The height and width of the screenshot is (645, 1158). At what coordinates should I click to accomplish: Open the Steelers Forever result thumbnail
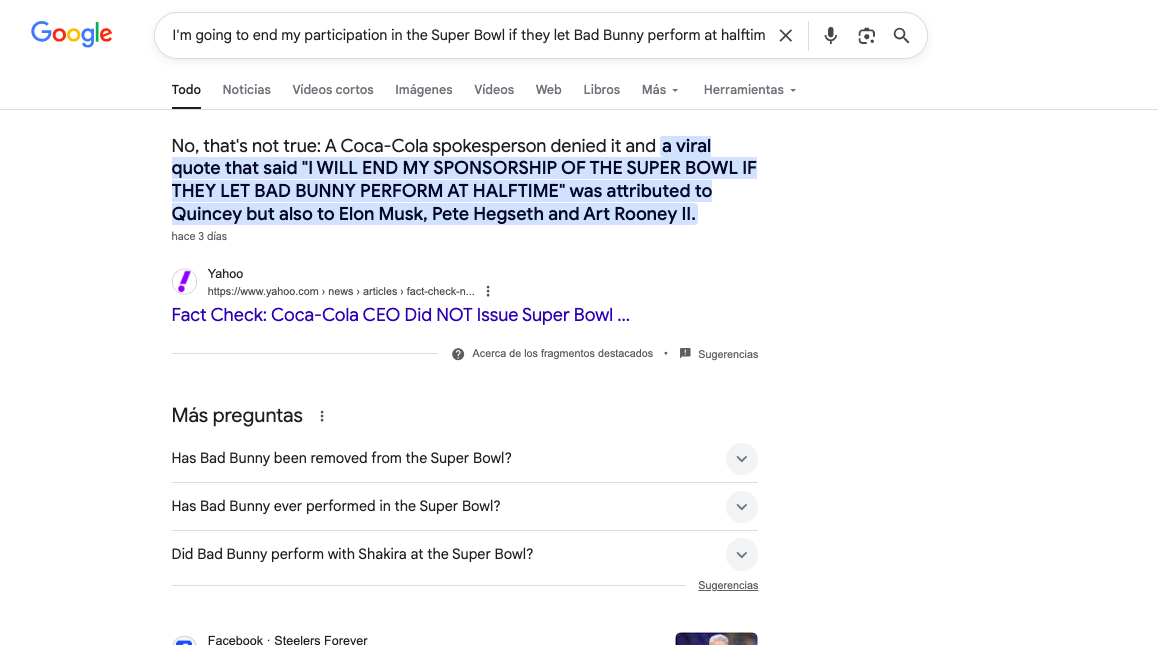(x=716, y=639)
